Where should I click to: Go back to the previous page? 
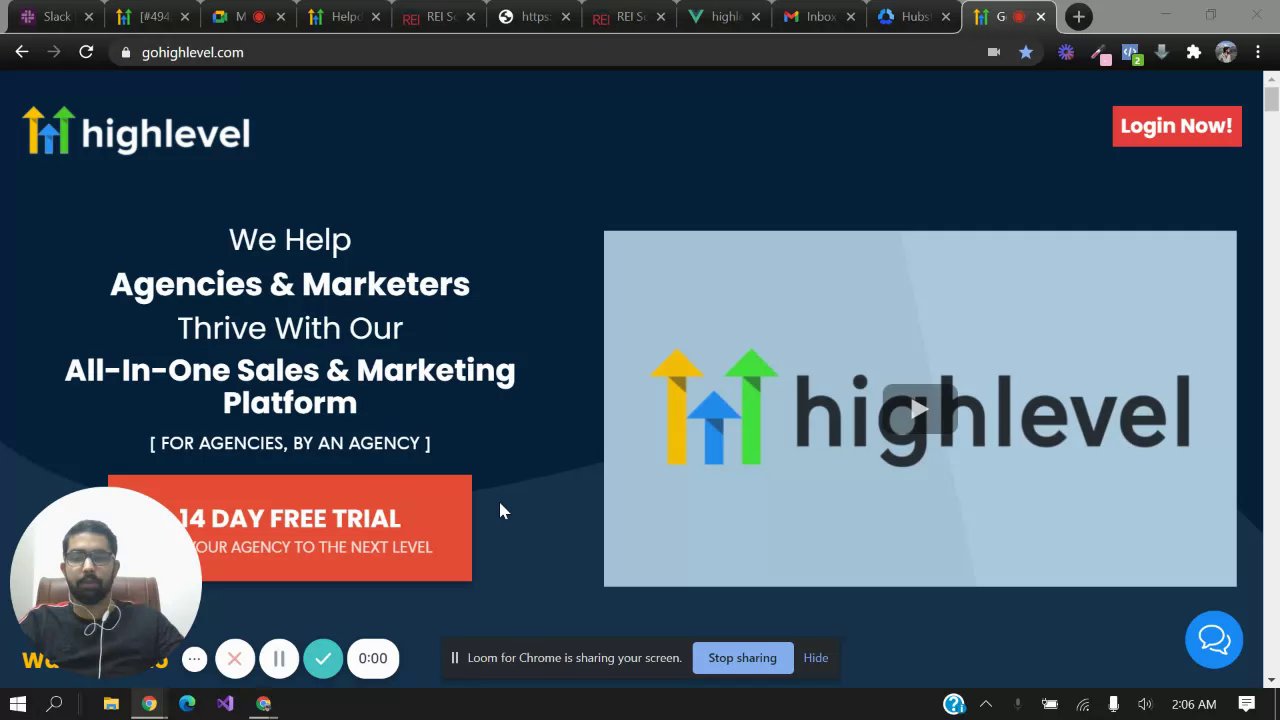click(22, 52)
